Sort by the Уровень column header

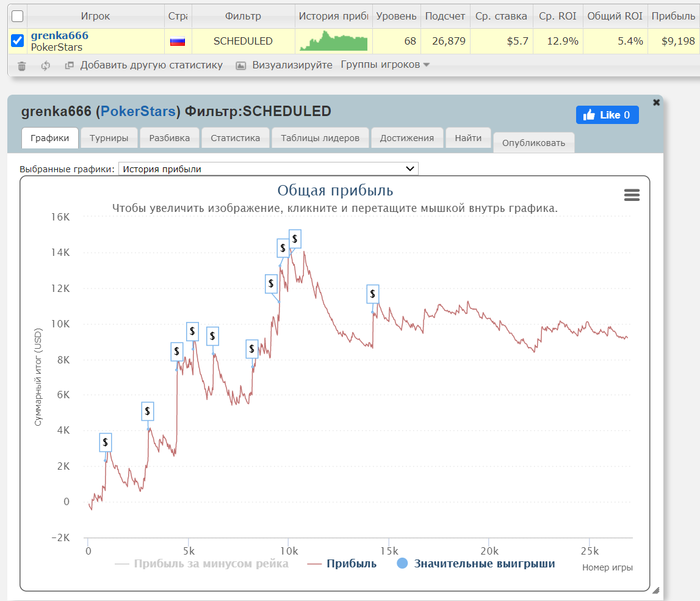pyautogui.click(x=396, y=16)
